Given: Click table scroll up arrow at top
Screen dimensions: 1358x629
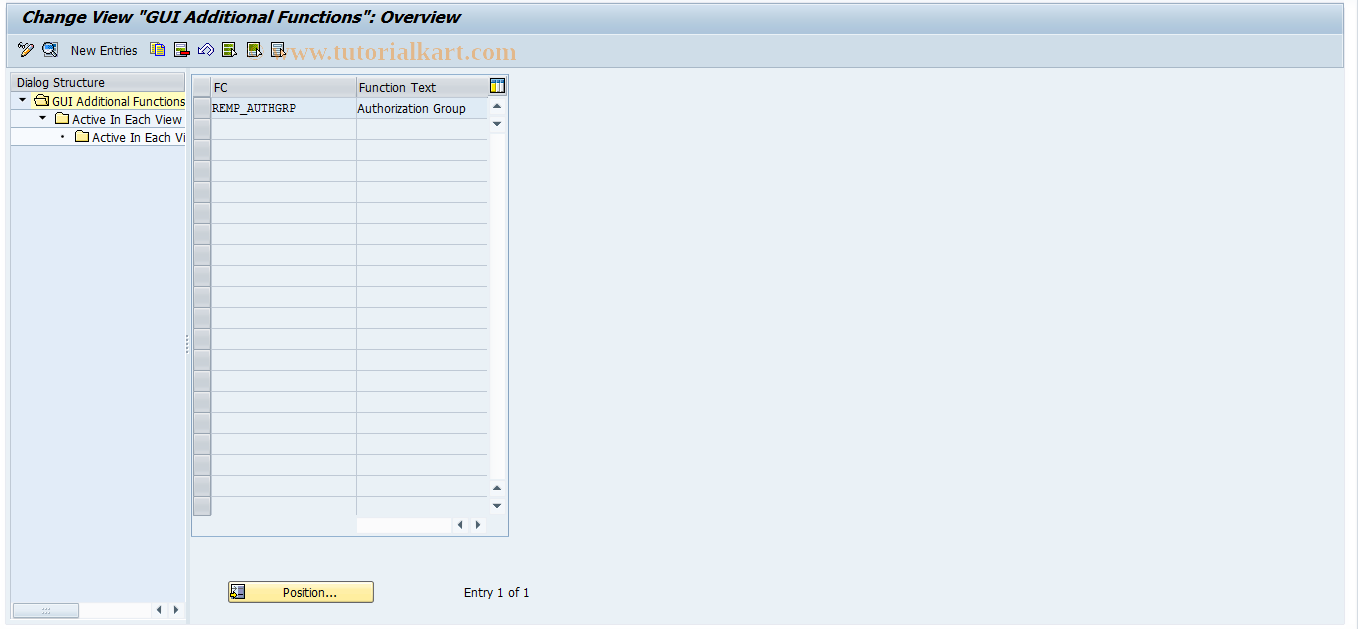Looking at the screenshot, I should coord(497,106).
